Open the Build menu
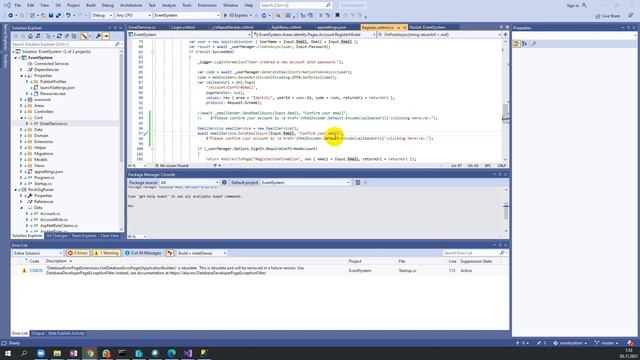This screenshot has height=360, width=640. click(x=91, y=5)
